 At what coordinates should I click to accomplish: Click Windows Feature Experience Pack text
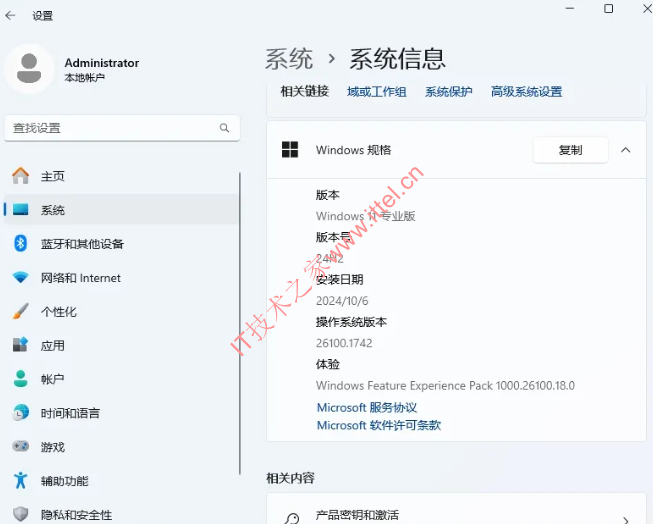[x=445, y=386]
